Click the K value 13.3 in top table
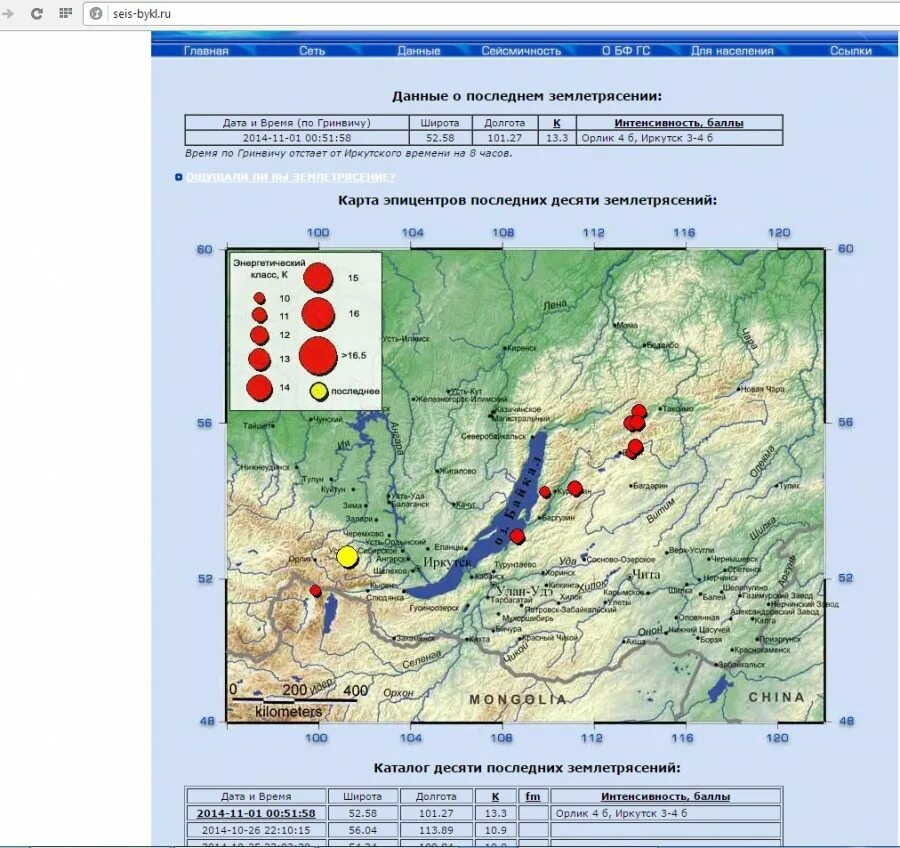Viewport: 900px width, 848px height. click(x=557, y=138)
